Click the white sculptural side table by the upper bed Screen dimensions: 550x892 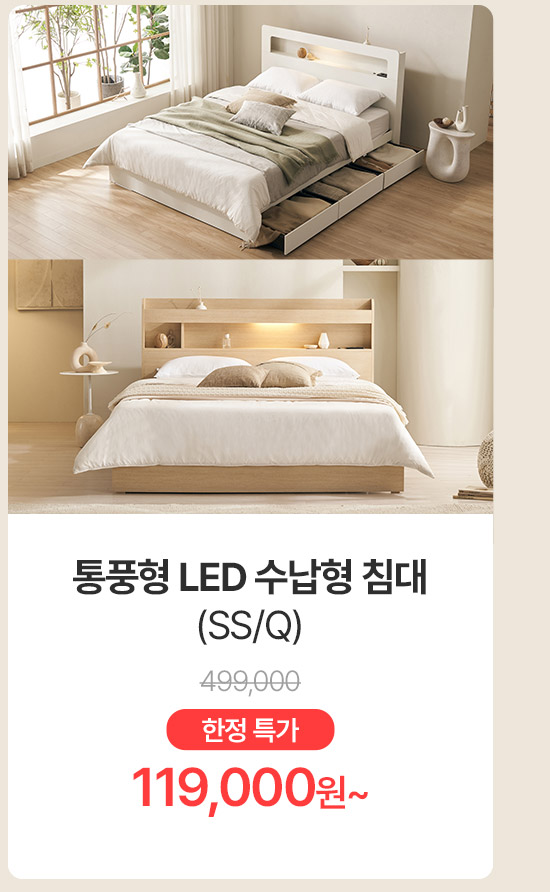point(450,150)
